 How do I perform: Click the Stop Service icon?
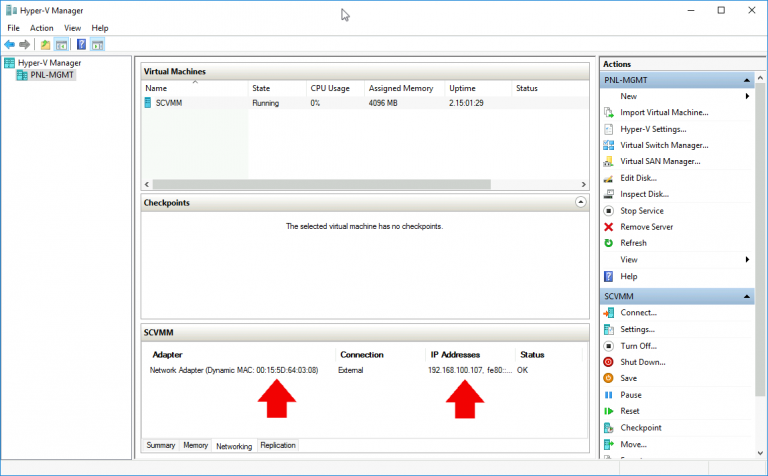point(608,211)
